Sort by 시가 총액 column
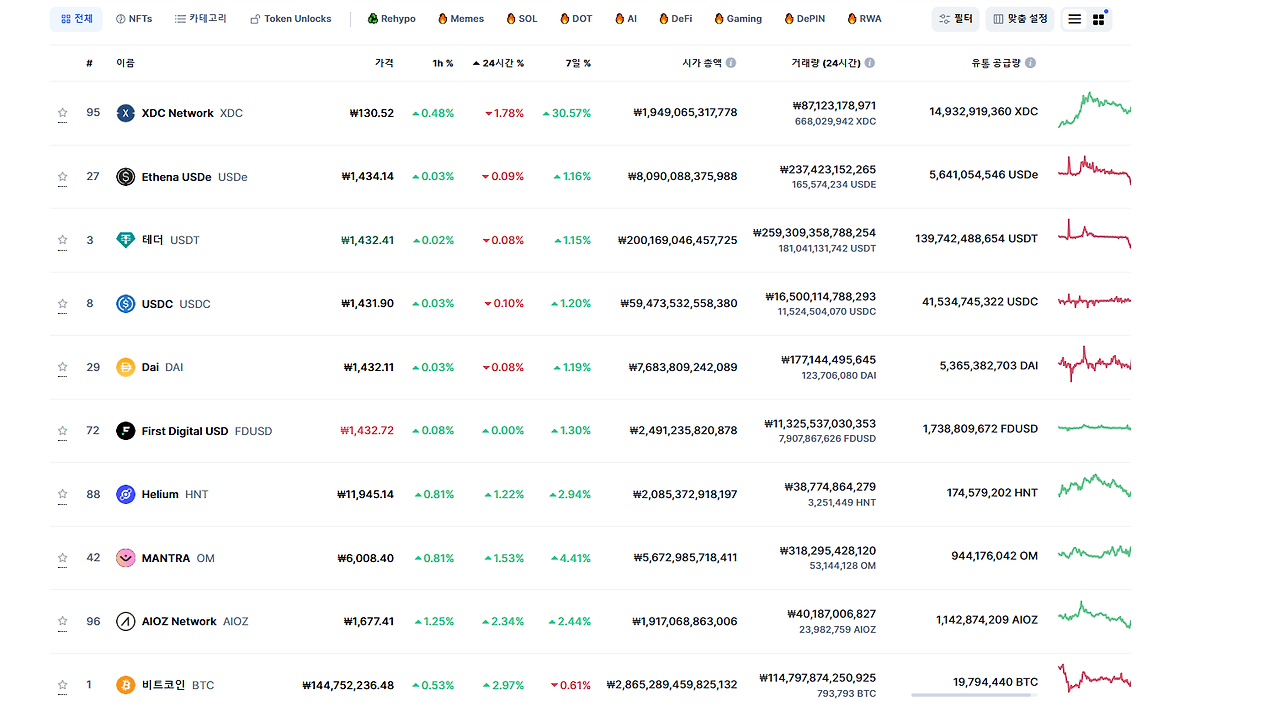The width and height of the screenshot is (1280, 706). click(702, 63)
